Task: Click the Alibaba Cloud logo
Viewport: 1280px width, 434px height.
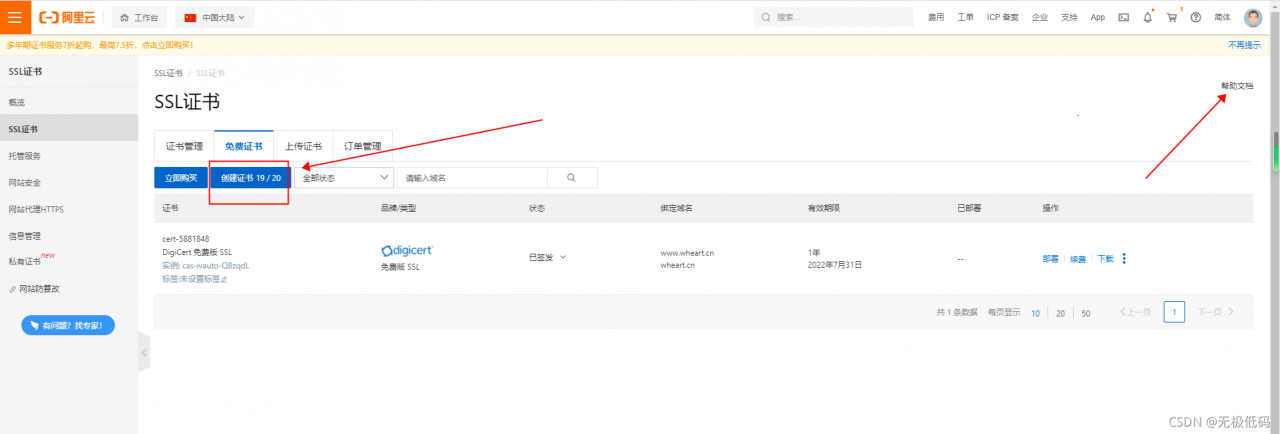Action: (69, 17)
